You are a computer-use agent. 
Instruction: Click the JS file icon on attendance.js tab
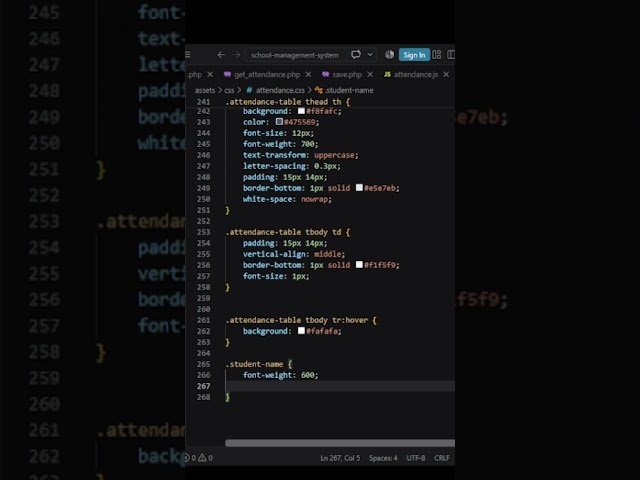[x=387, y=74]
